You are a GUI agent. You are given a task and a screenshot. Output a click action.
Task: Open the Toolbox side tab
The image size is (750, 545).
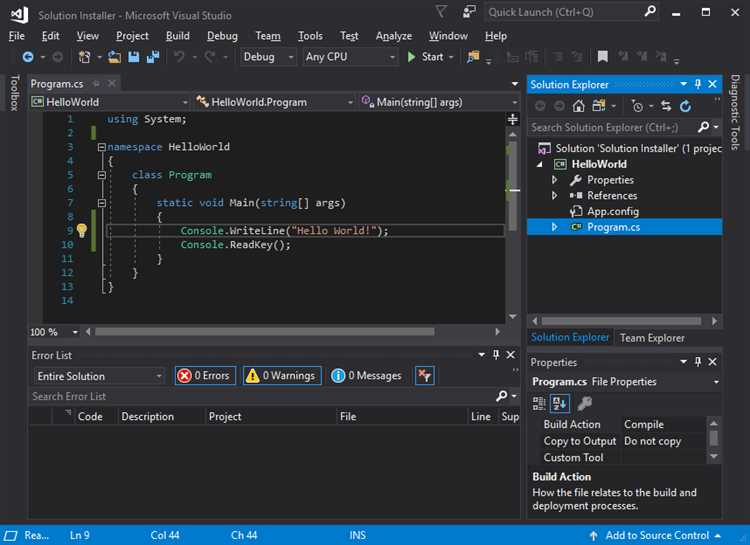(14, 93)
